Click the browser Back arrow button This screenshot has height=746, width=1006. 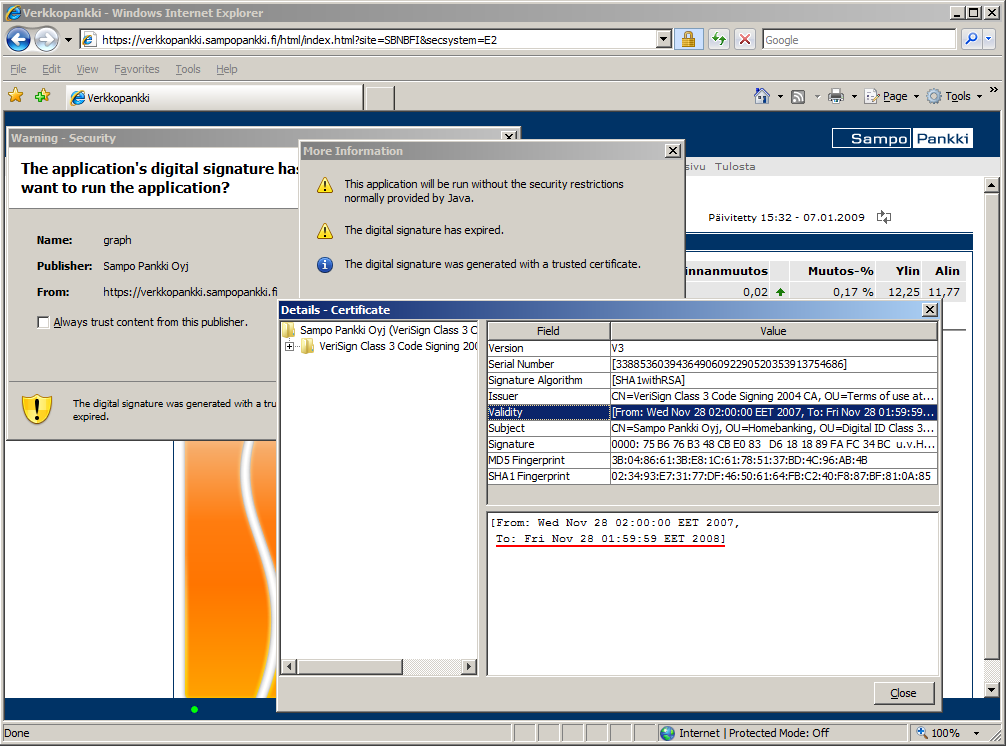pyautogui.click(x=19, y=40)
